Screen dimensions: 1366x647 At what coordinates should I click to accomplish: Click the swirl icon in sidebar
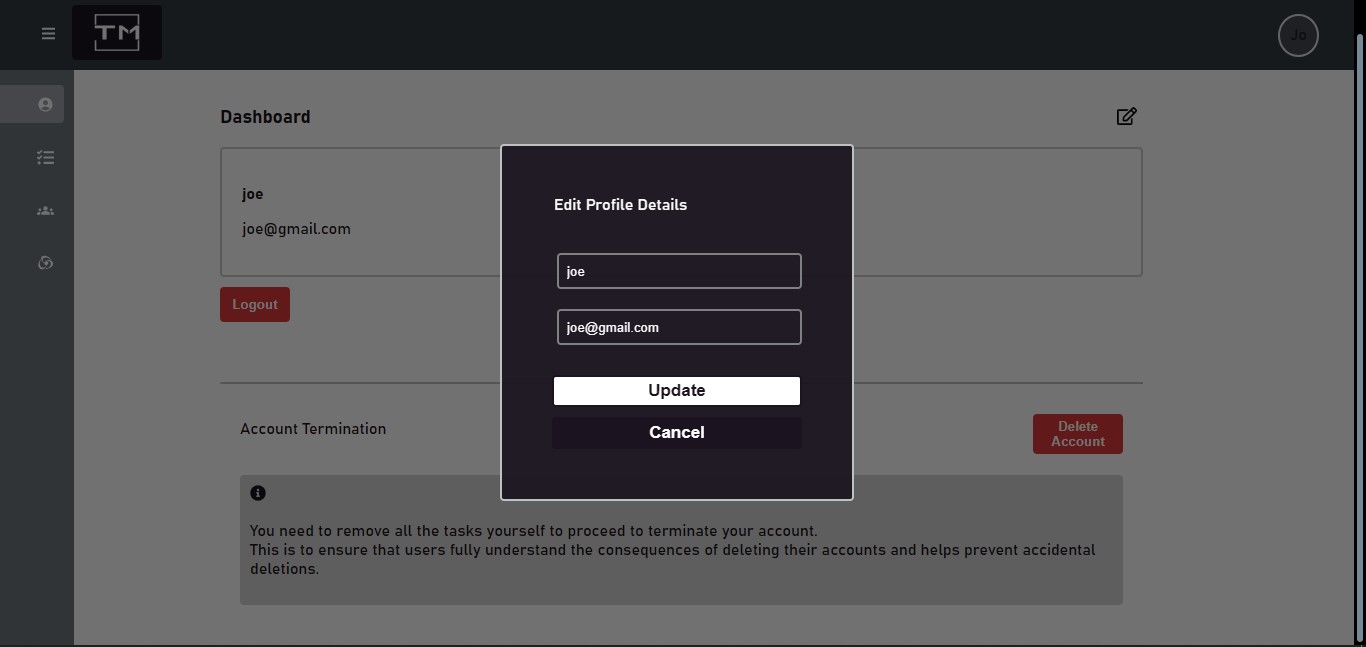click(44, 263)
